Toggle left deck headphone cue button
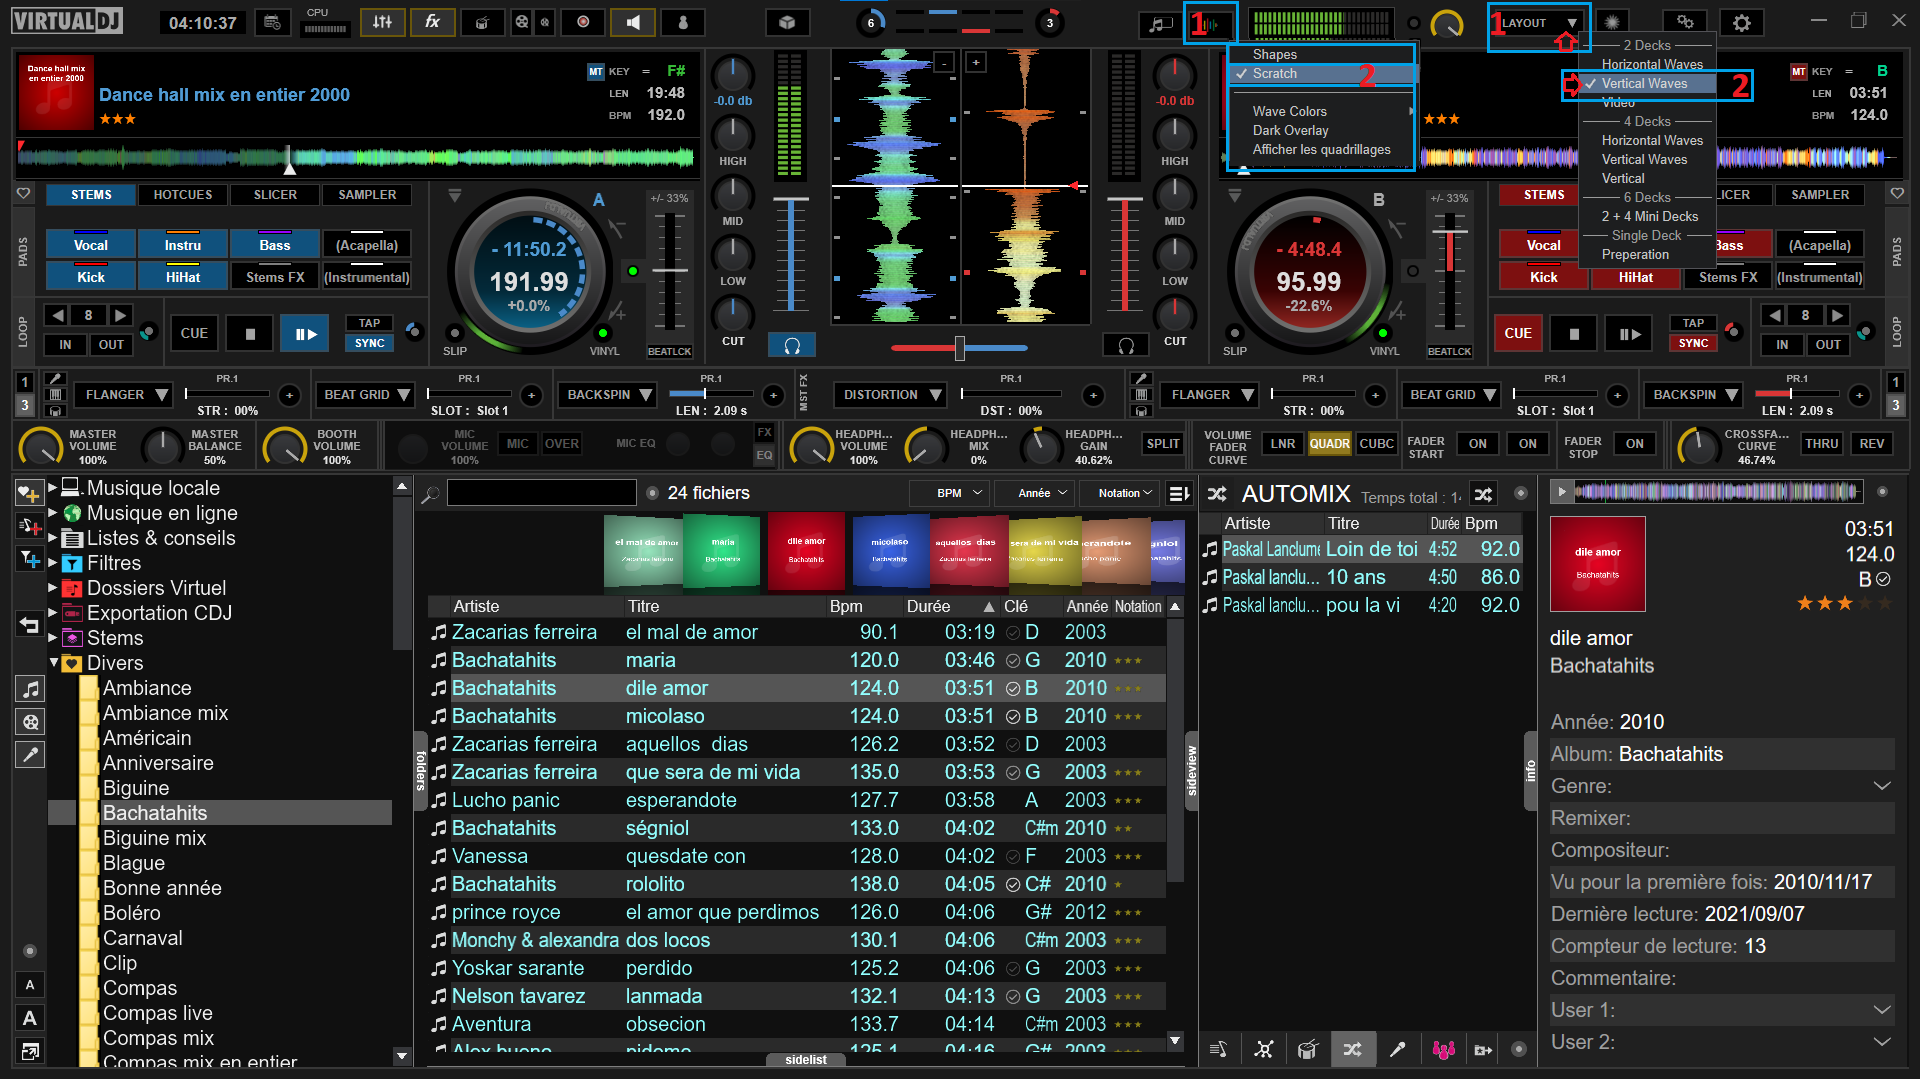1920x1079 pixels. click(x=792, y=346)
